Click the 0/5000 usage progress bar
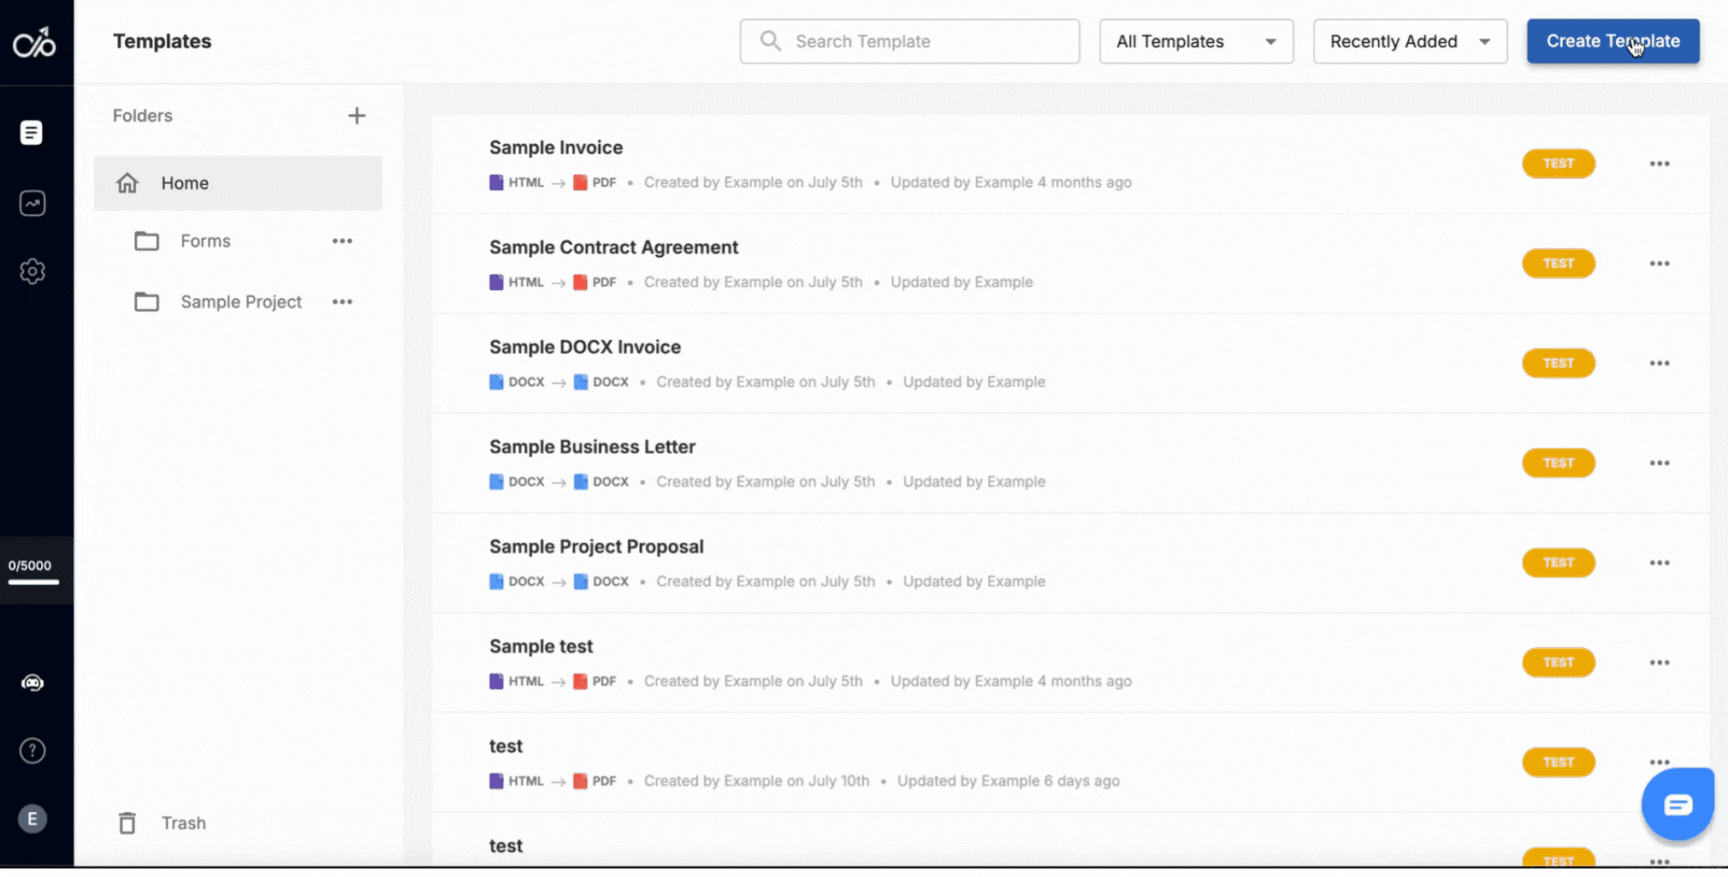The width and height of the screenshot is (1728, 877). pyautogui.click(x=34, y=580)
